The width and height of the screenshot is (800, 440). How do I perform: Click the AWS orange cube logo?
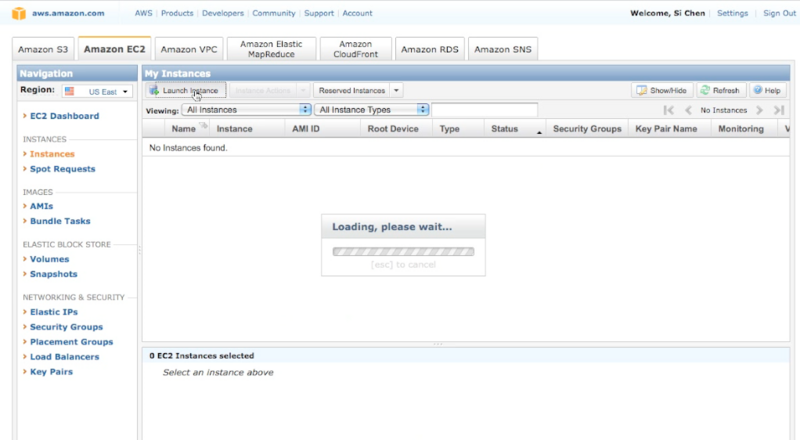[x=19, y=13]
